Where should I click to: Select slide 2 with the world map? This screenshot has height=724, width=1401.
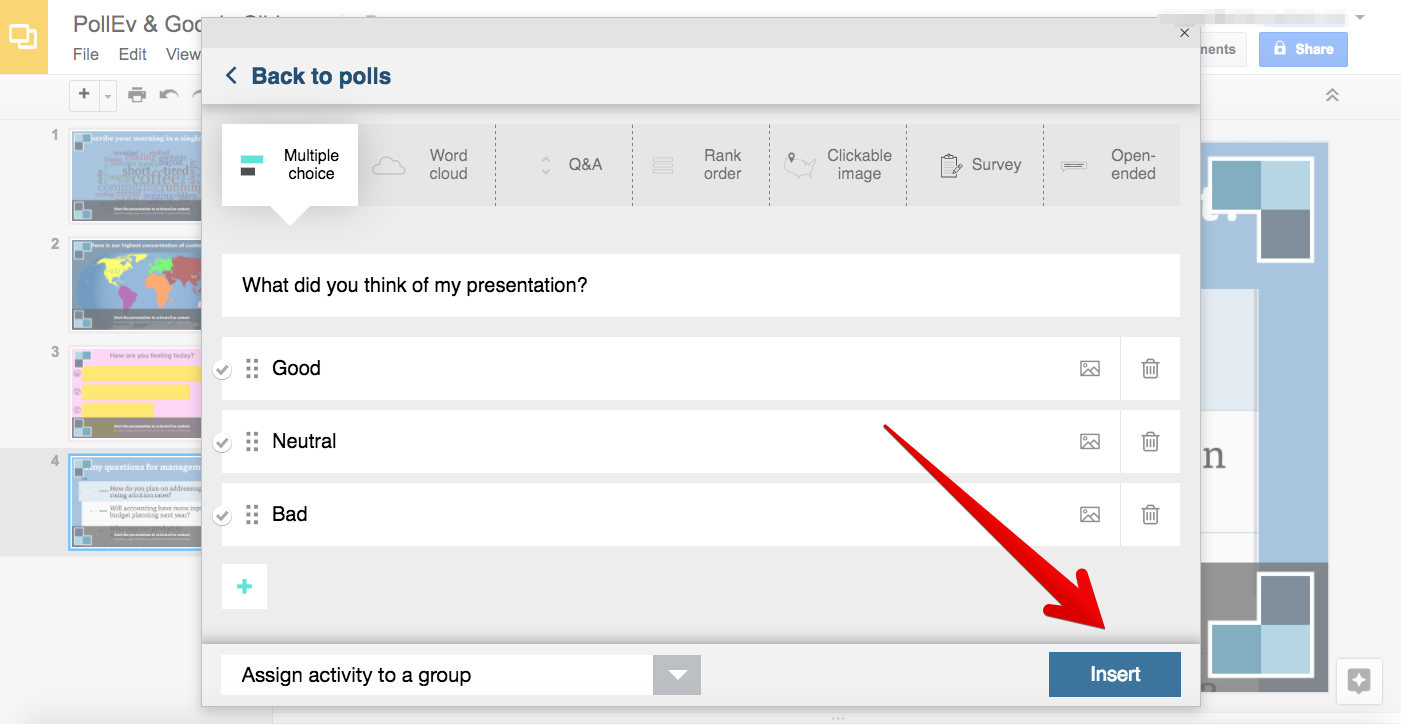[x=136, y=285]
